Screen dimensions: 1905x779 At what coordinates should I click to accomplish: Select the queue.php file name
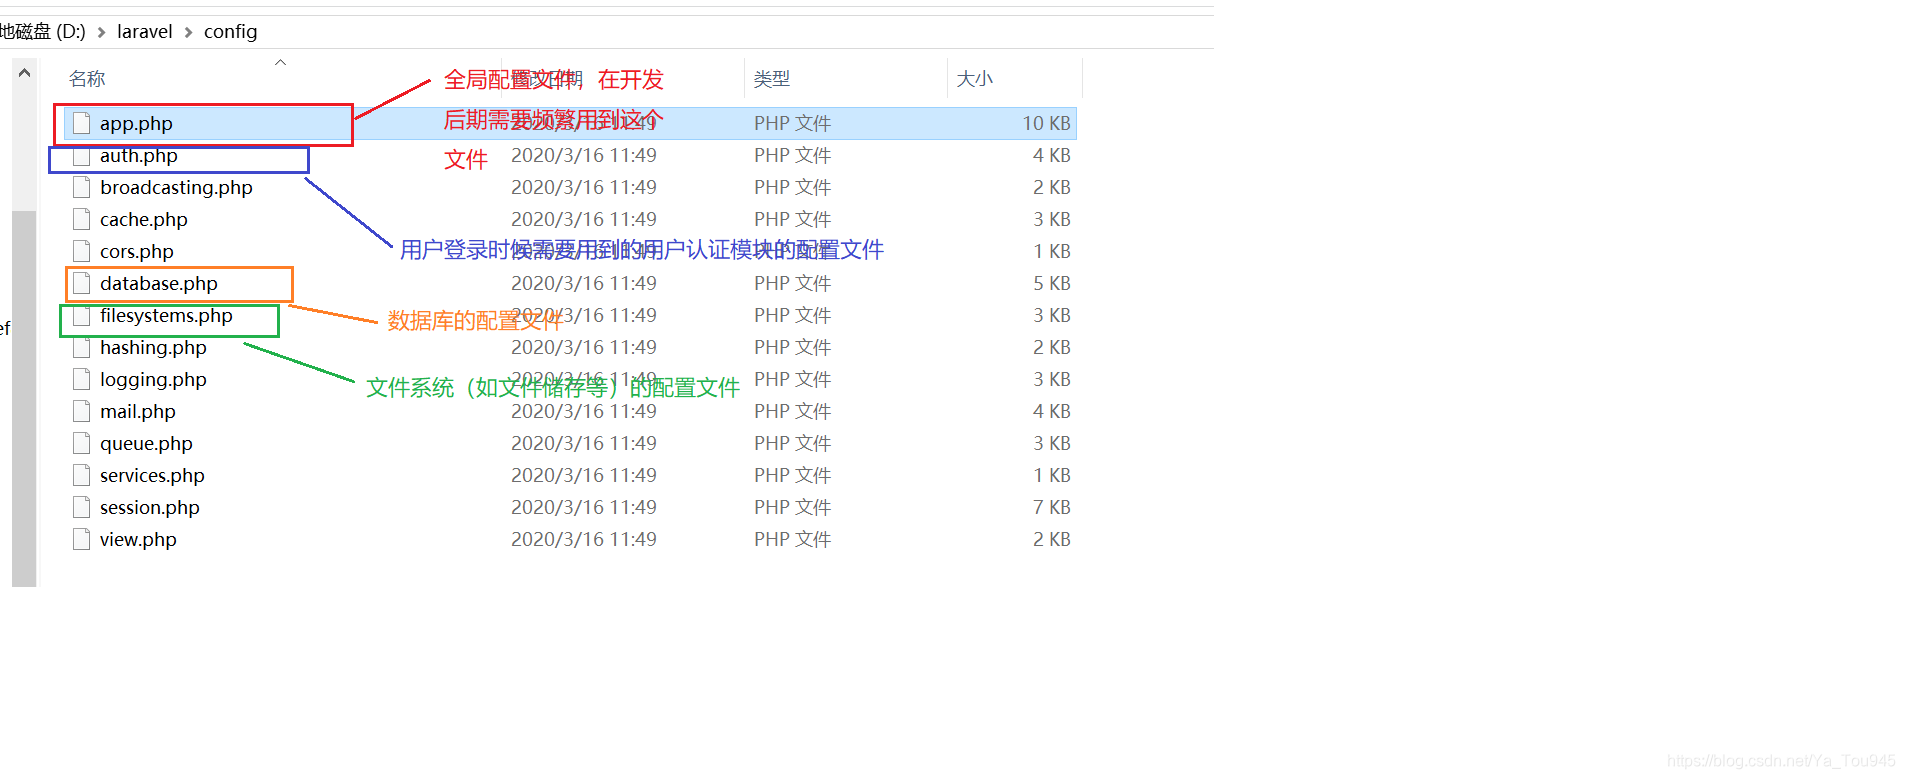click(x=146, y=443)
